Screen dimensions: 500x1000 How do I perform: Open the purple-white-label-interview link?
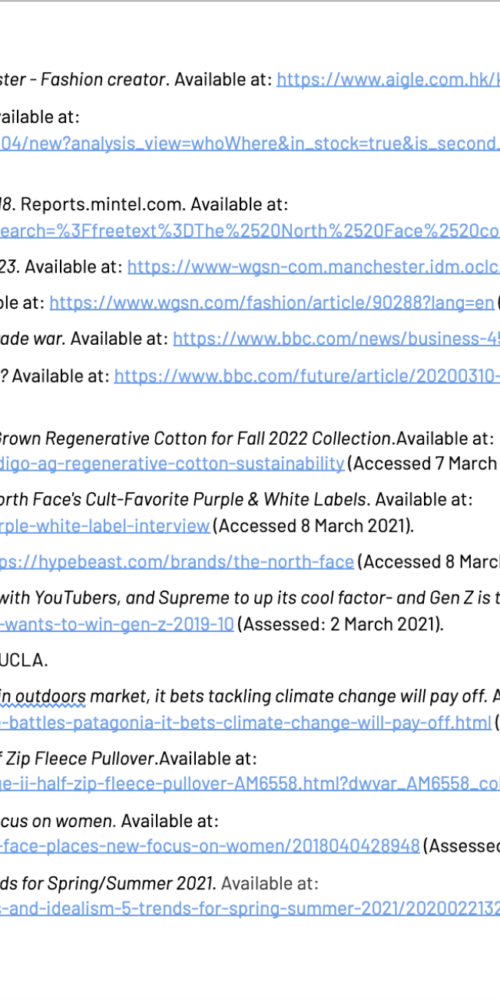coord(105,526)
